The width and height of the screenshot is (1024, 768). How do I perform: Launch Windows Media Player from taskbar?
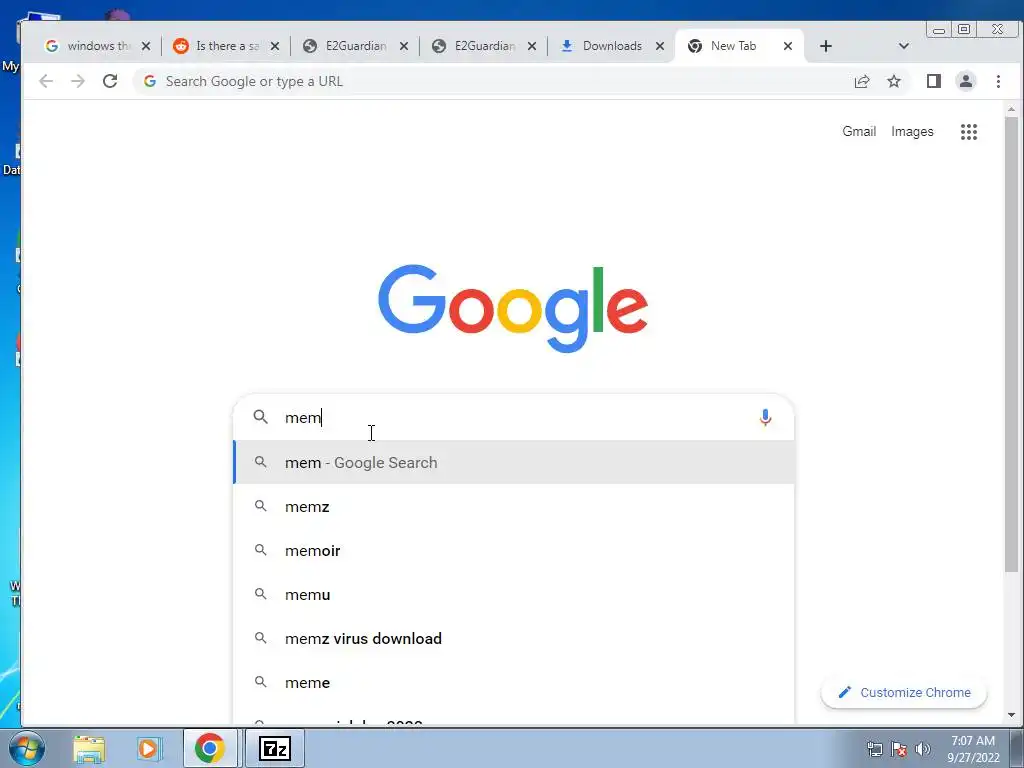[149, 748]
